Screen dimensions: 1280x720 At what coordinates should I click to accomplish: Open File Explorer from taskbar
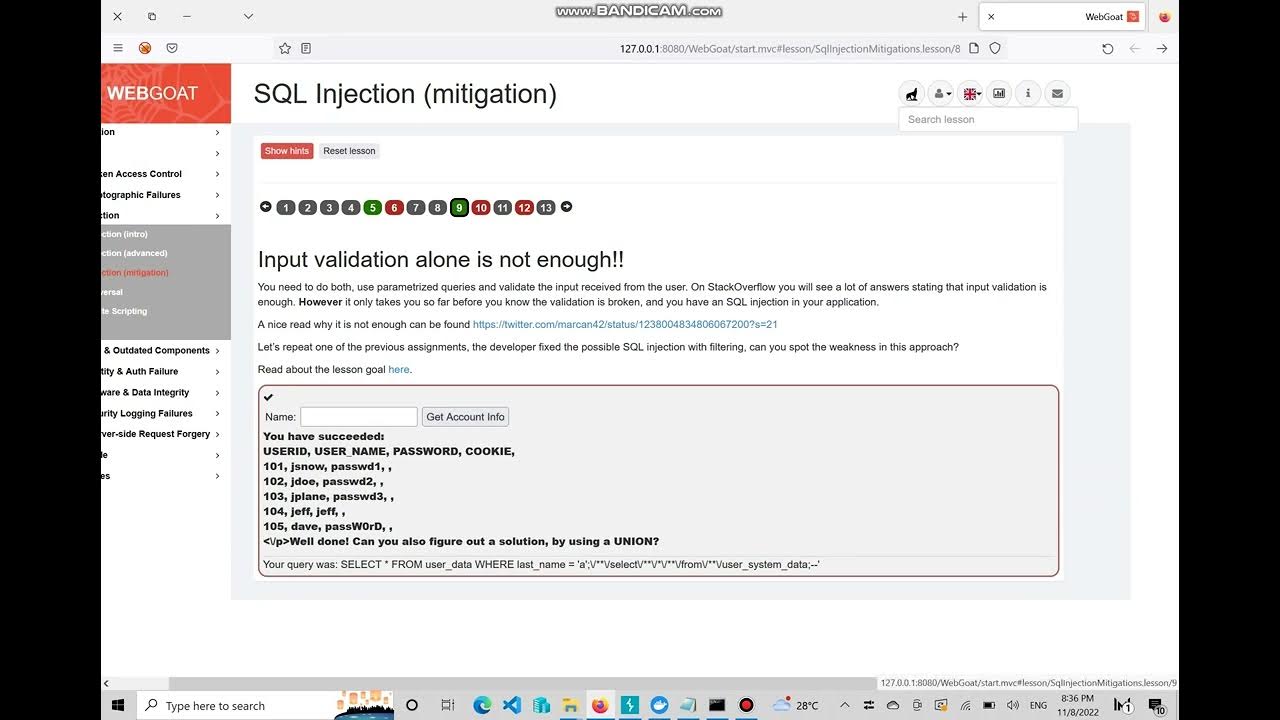coord(570,705)
